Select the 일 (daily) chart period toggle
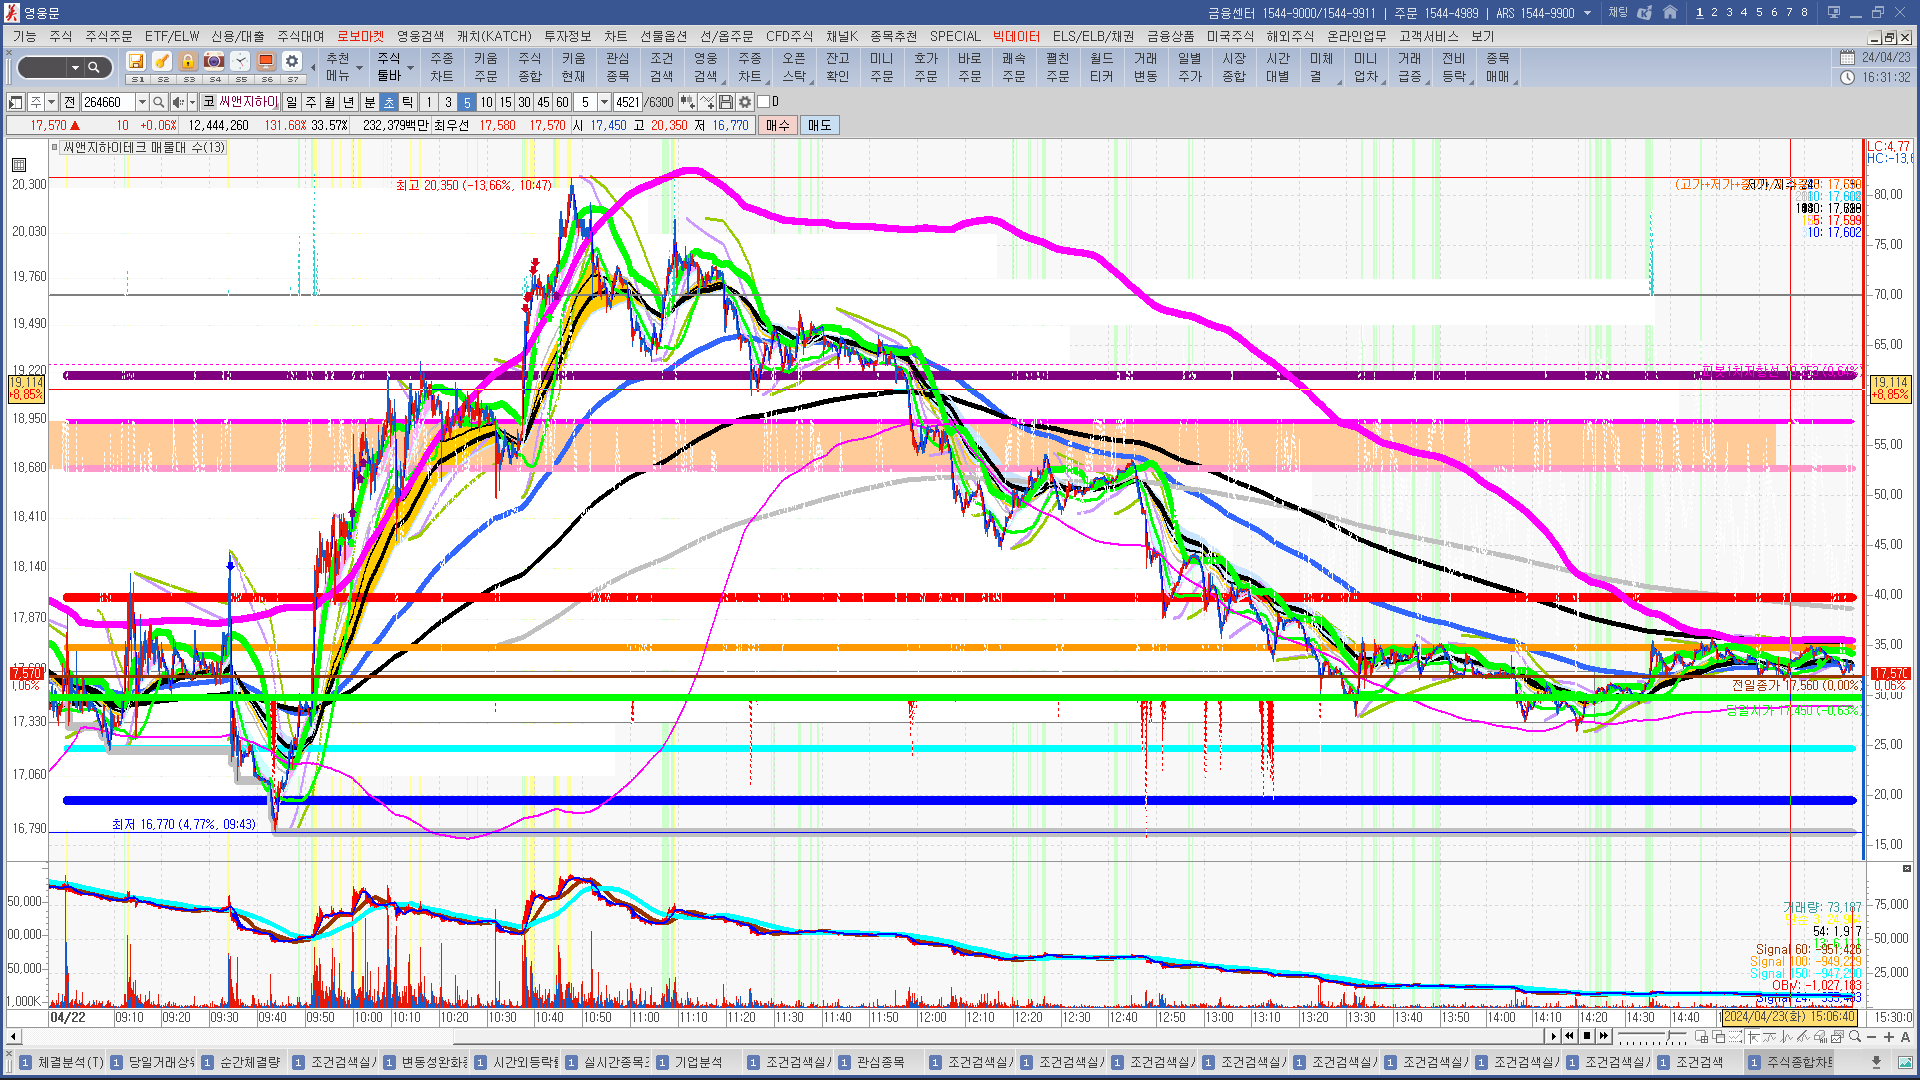The width and height of the screenshot is (1920, 1080). [291, 102]
